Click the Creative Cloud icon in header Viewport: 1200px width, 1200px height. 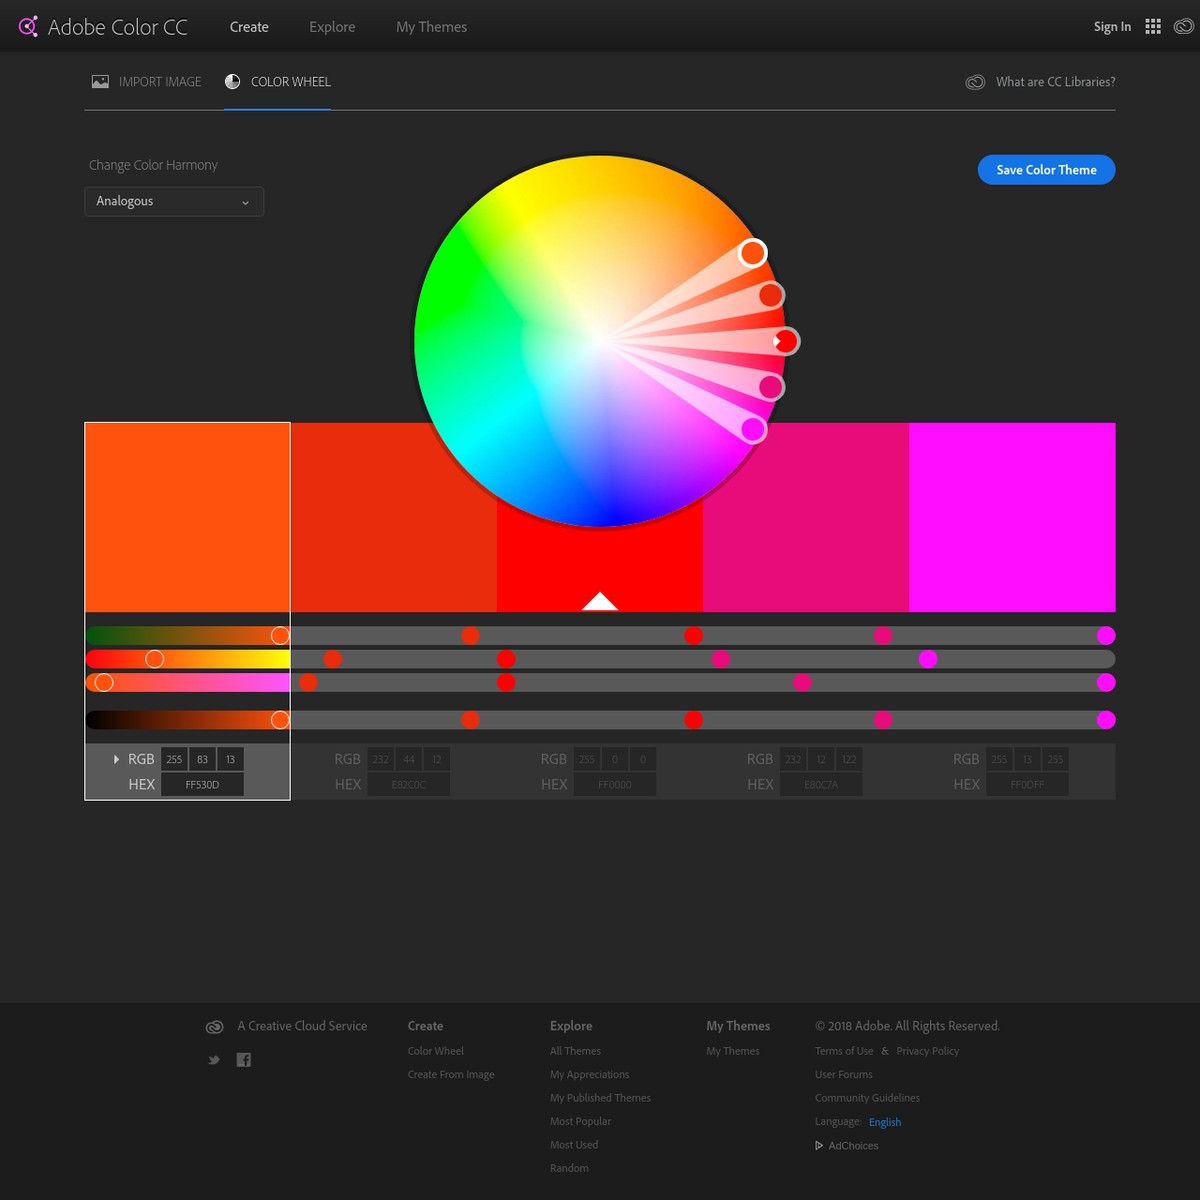click(1183, 27)
